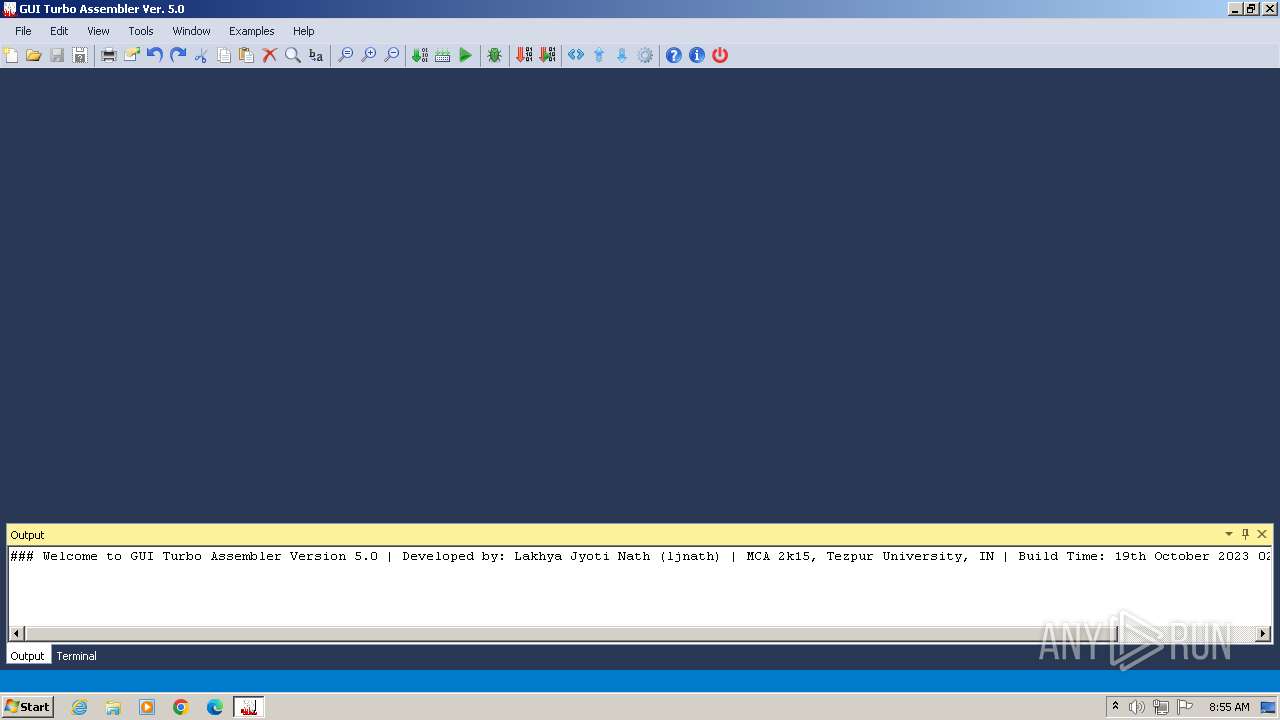Open the Windows Start menu
Viewport: 1280px width, 720px height.
tap(27, 707)
